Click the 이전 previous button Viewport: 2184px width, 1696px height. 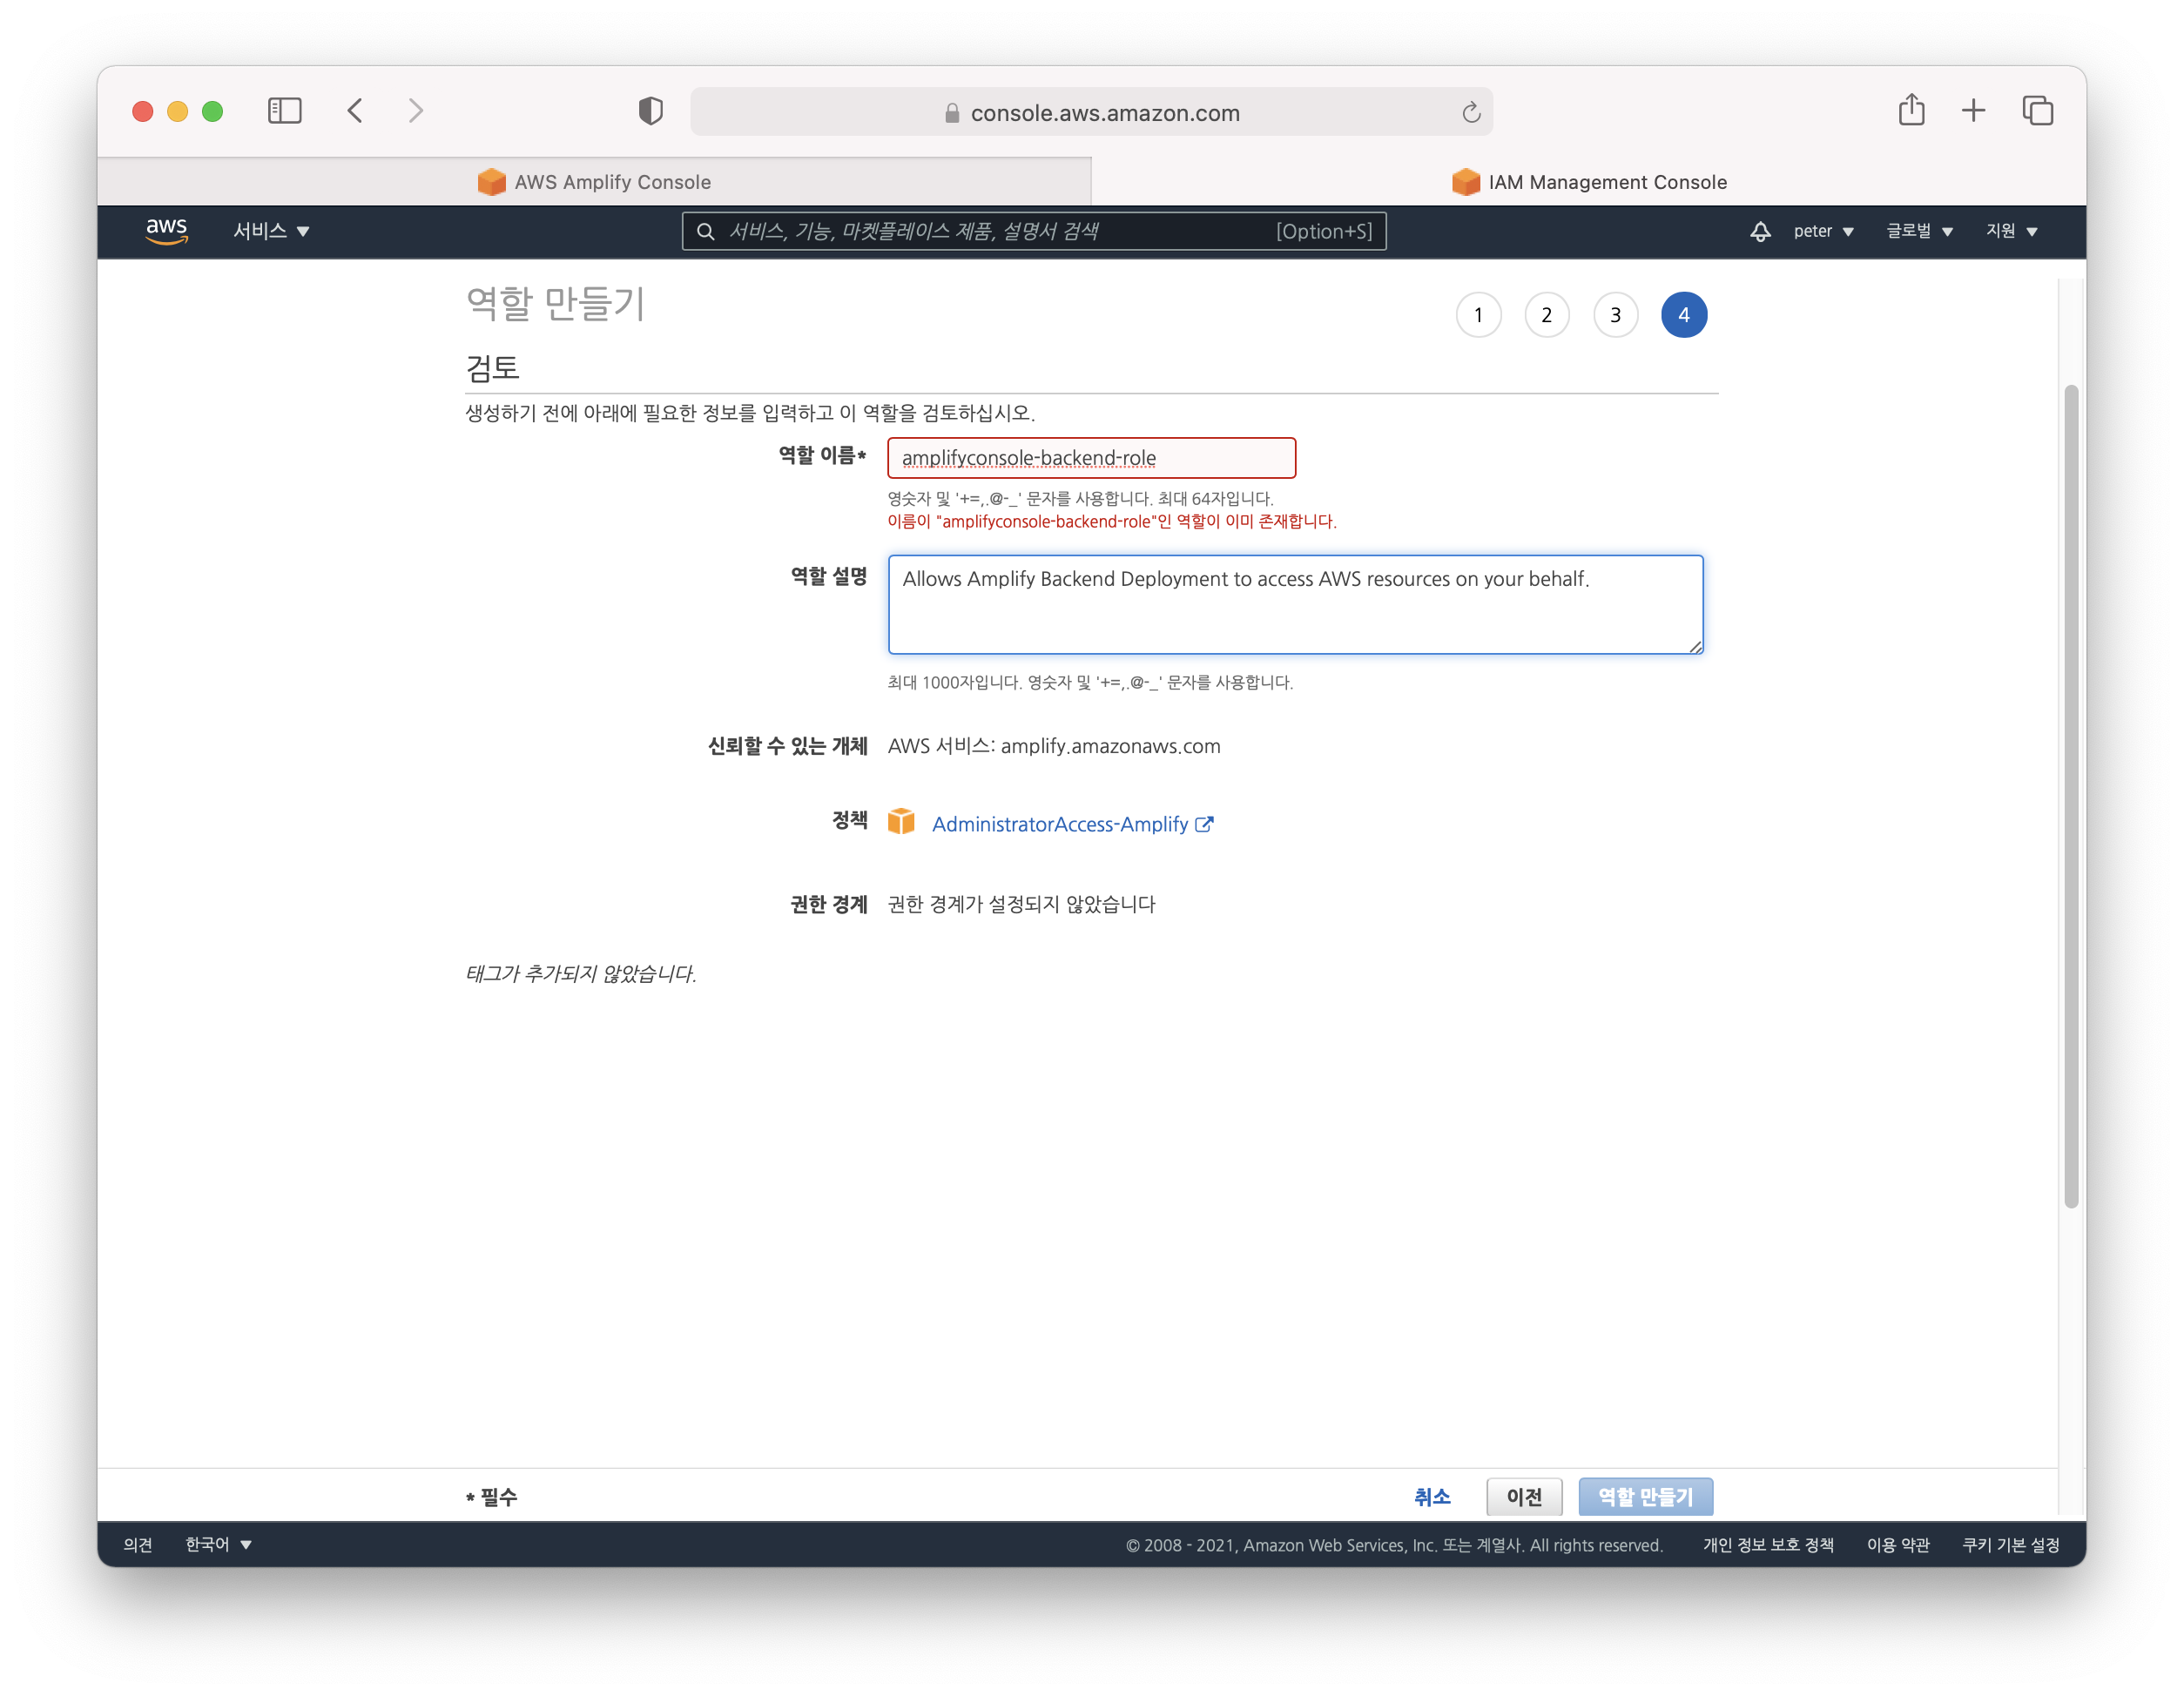(x=1523, y=1497)
